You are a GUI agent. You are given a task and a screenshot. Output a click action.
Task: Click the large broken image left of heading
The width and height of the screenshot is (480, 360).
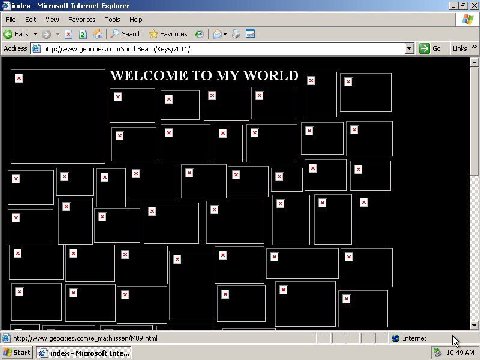58,116
